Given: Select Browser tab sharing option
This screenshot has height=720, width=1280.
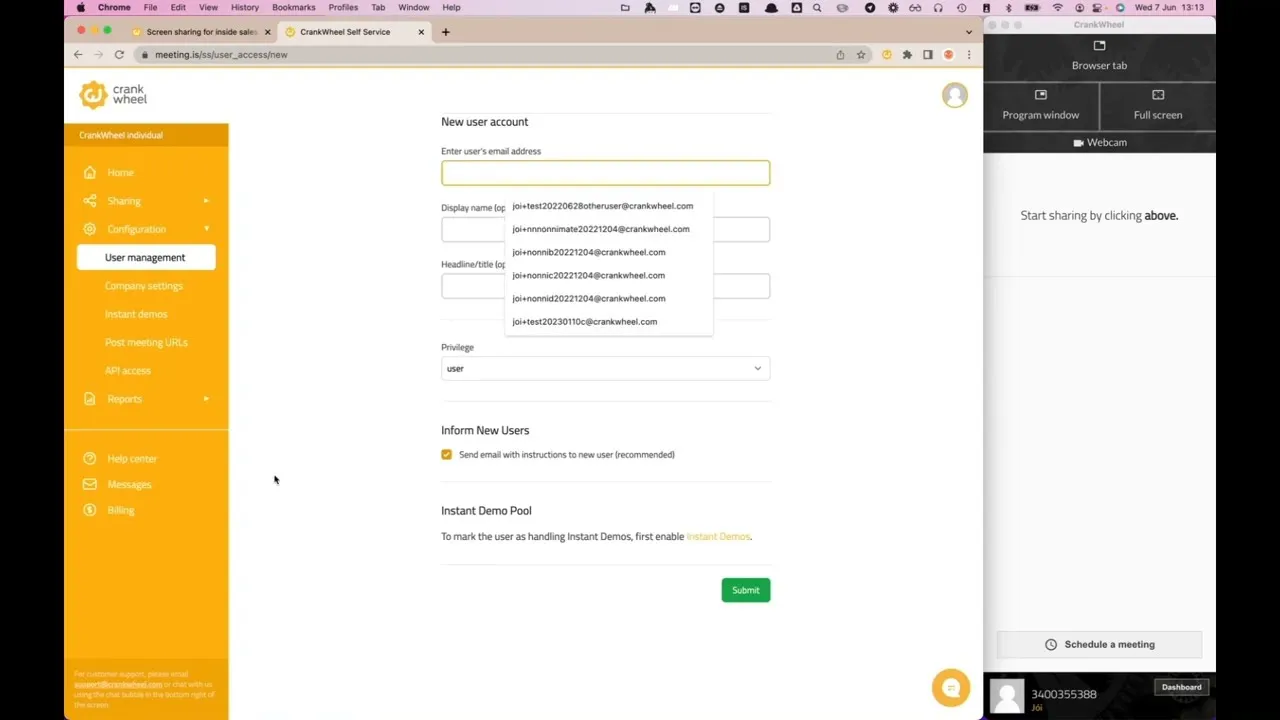Looking at the screenshot, I should click(1099, 56).
